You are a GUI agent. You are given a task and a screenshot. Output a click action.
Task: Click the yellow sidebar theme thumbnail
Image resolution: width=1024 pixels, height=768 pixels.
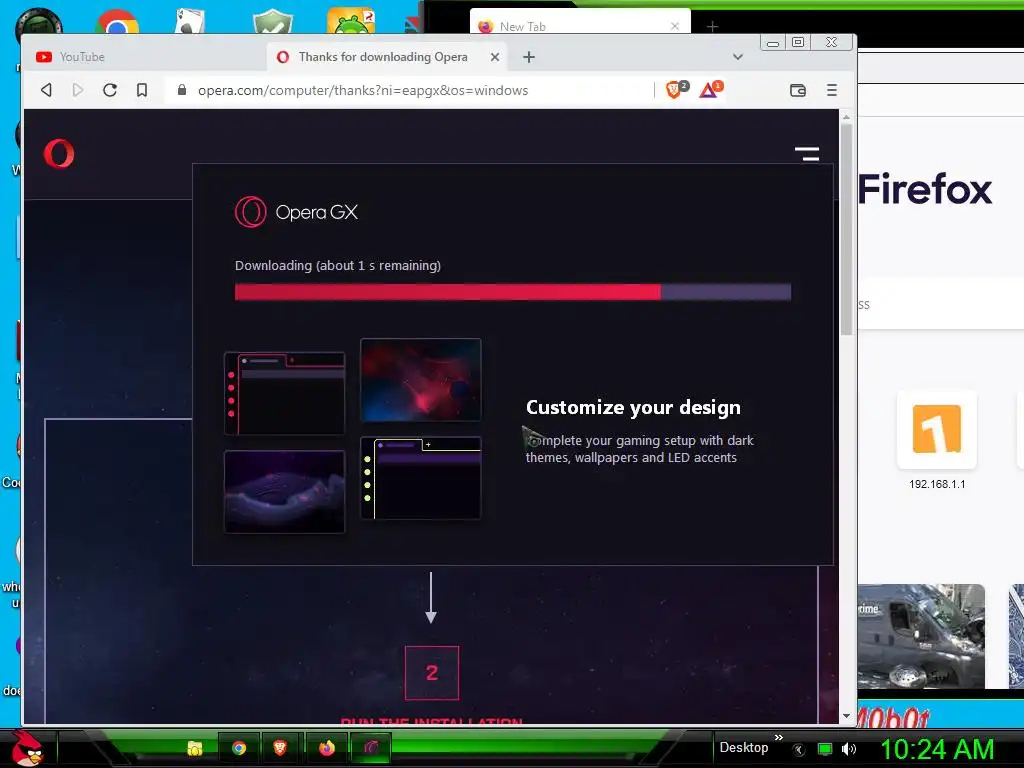(x=421, y=478)
